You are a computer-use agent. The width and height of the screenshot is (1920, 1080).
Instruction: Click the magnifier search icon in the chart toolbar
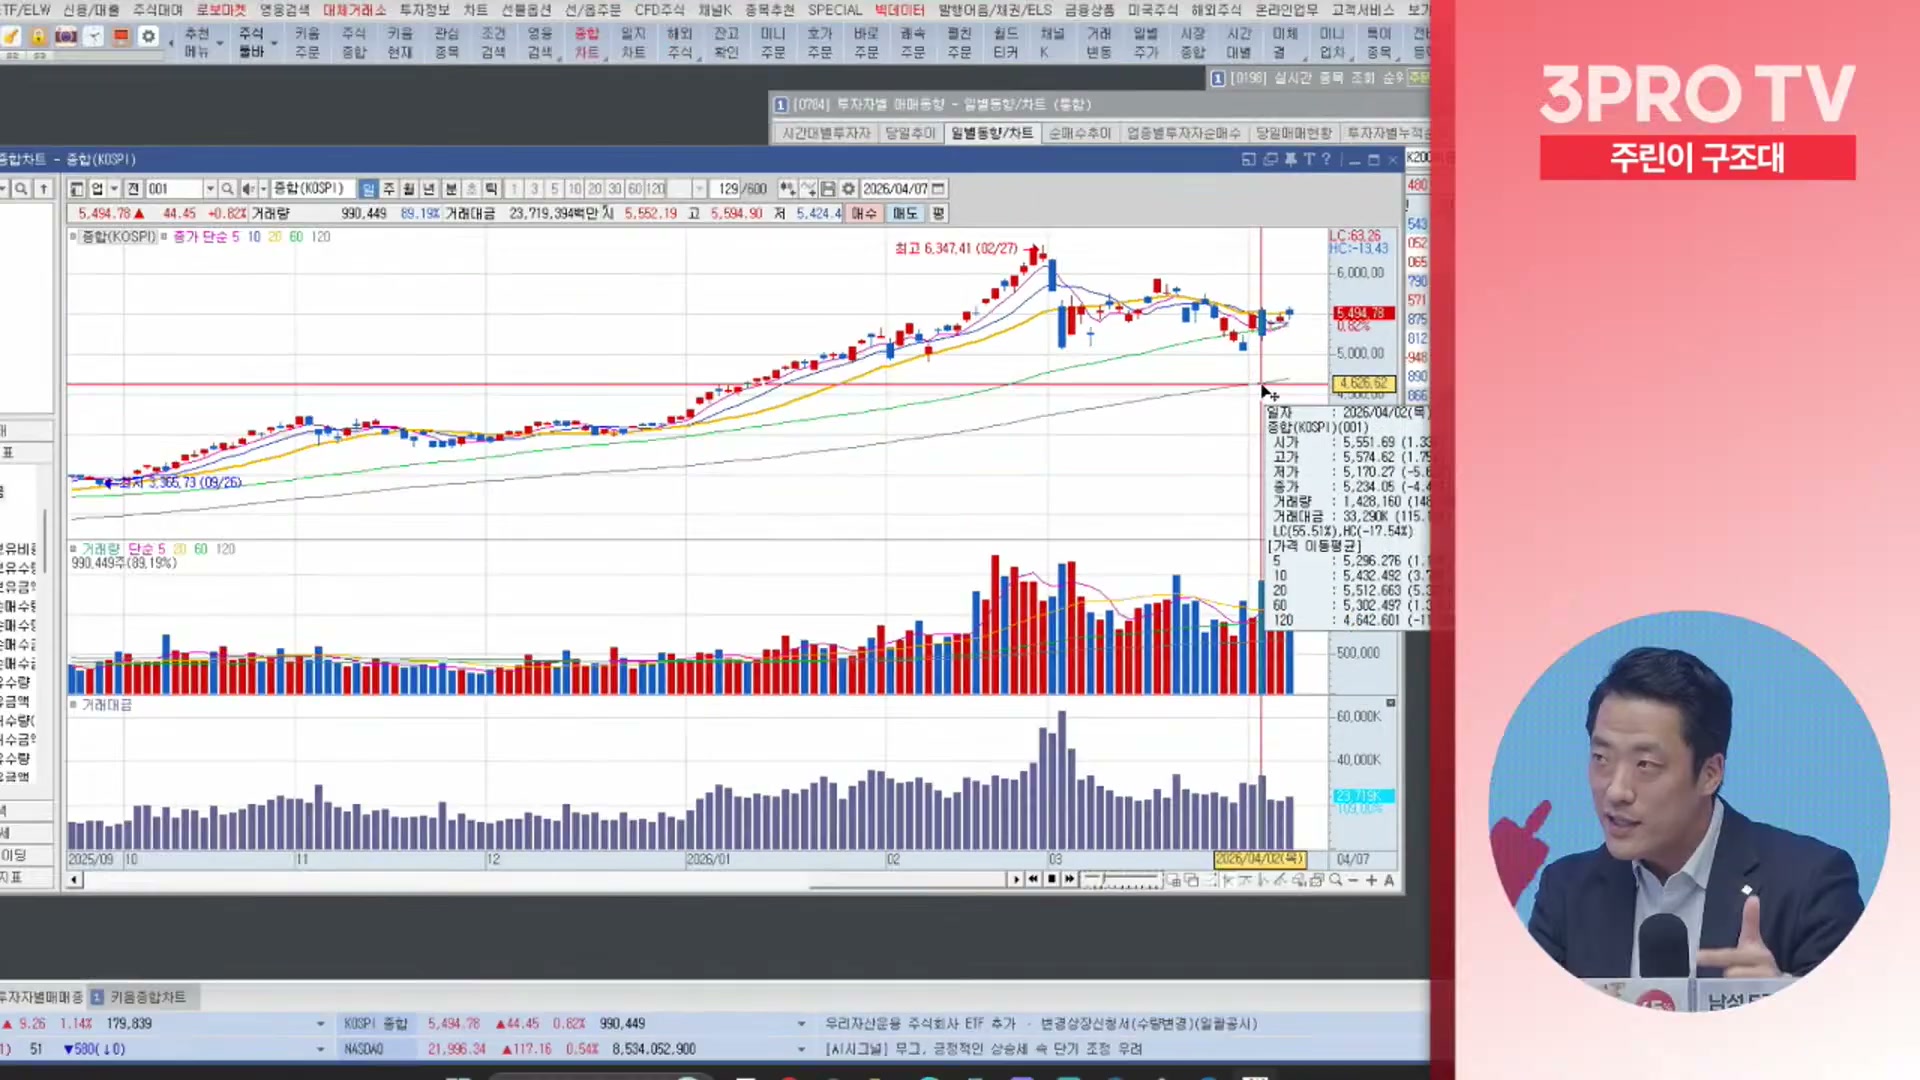tap(227, 188)
